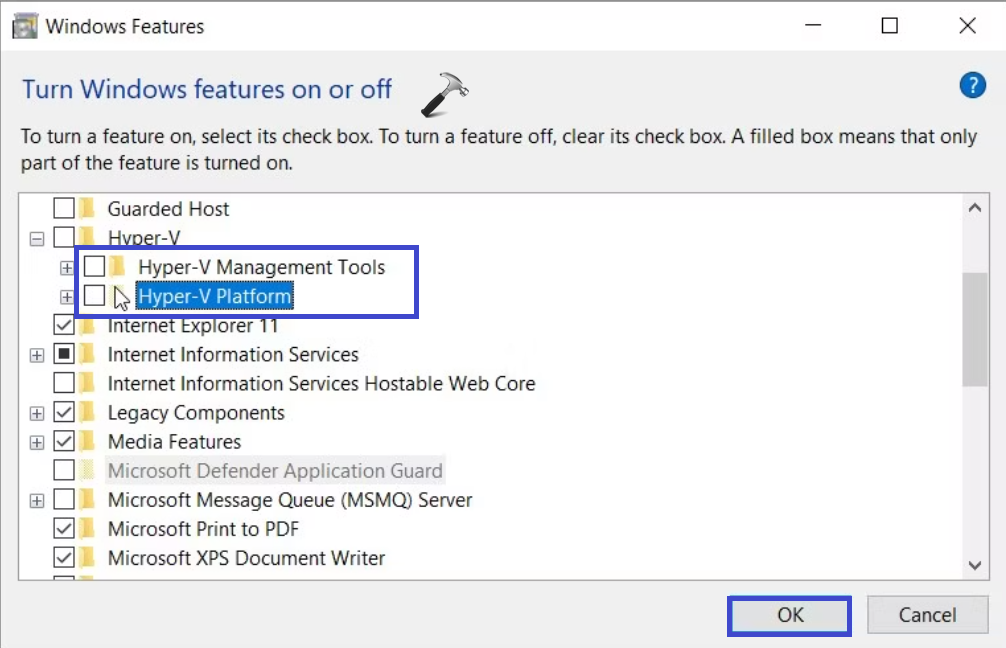The height and width of the screenshot is (648, 1006).
Task: Check the Hyper-V Management Tools box
Action: (94, 267)
